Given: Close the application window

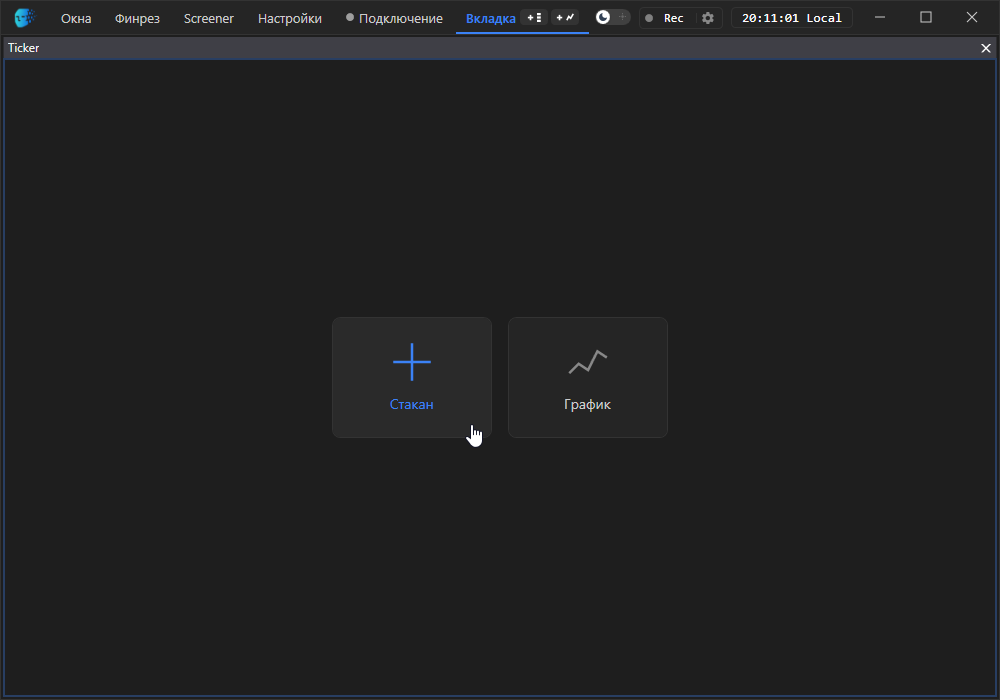Looking at the screenshot, I should tap(972, 17).
